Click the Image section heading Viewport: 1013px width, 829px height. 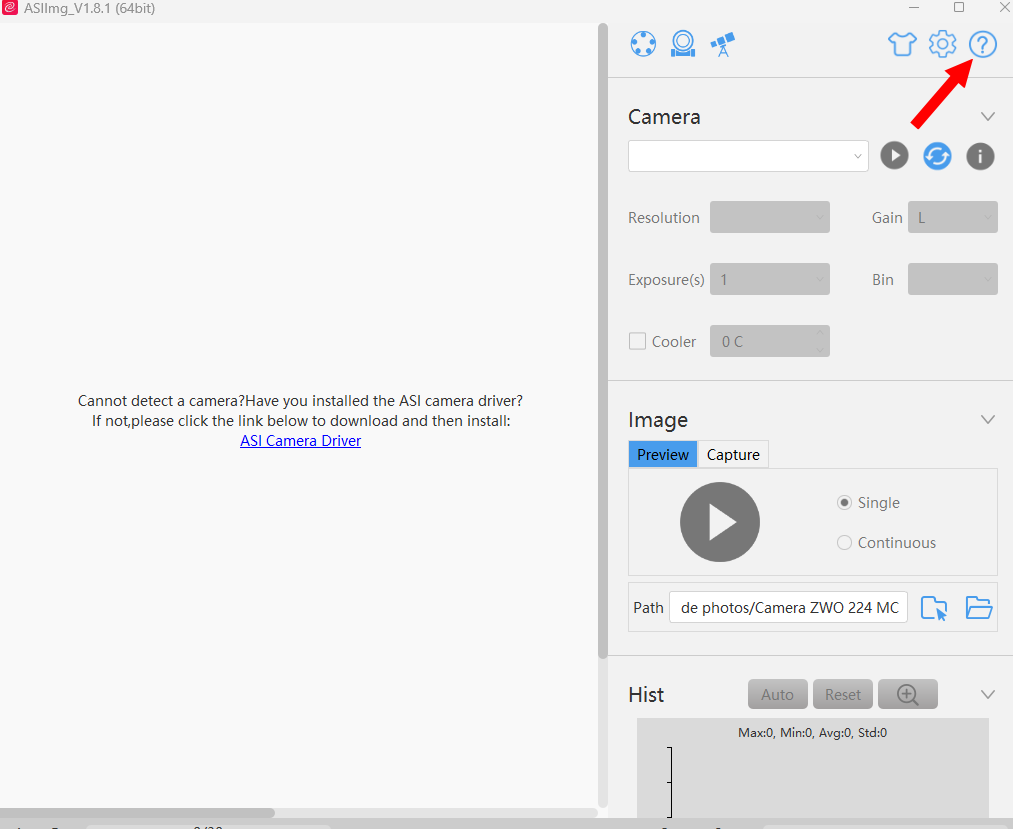(x=658, y=421)
